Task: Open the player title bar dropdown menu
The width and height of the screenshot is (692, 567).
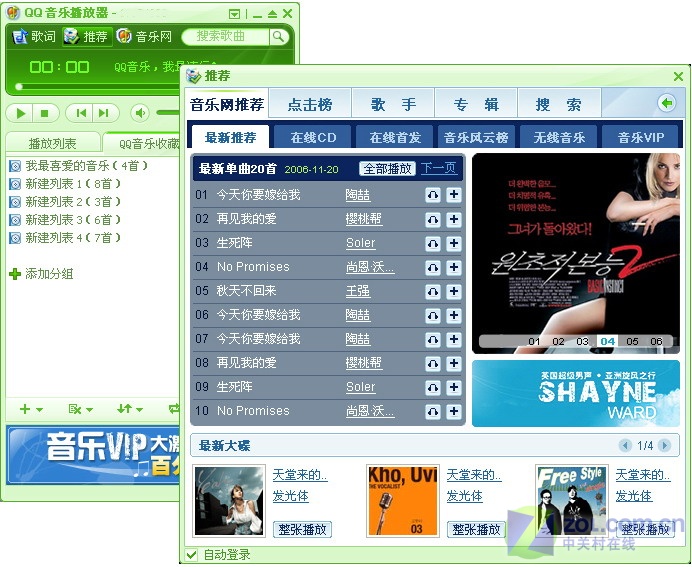Action: click(234, 14)
